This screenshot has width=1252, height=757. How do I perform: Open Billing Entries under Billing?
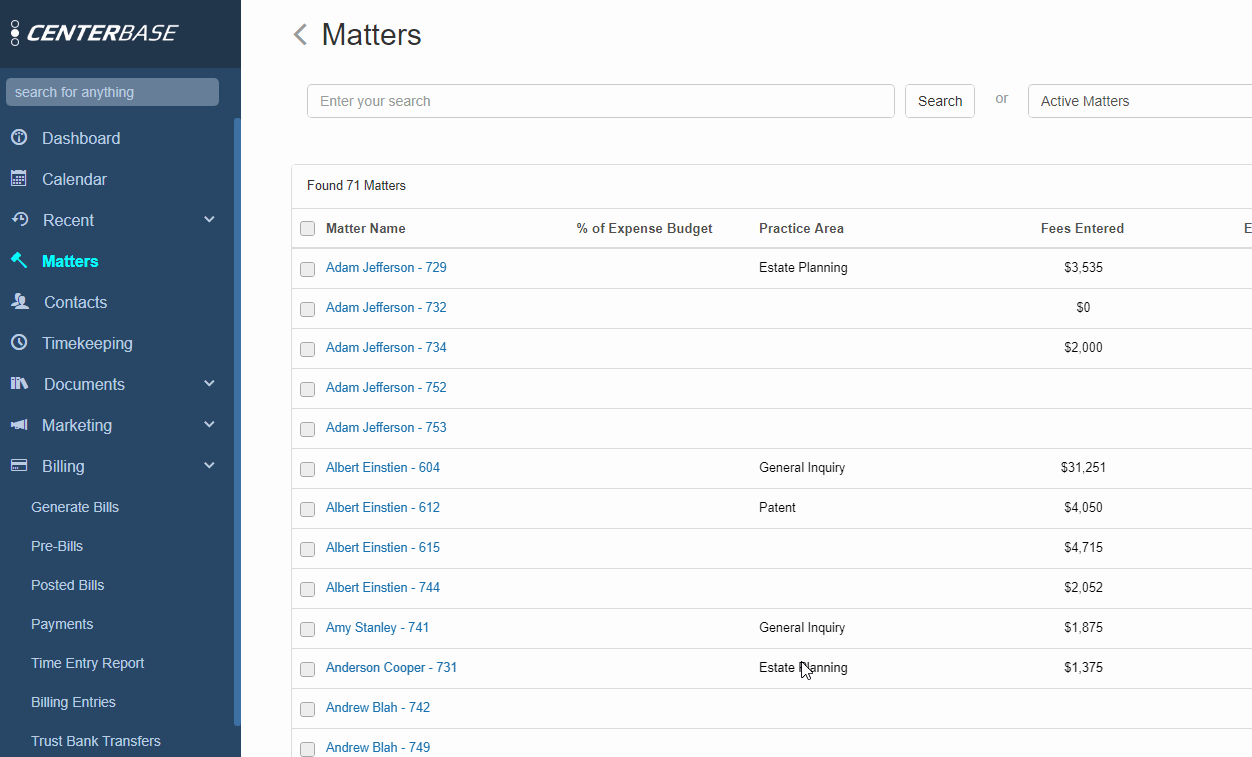click(x=73, y=702)
